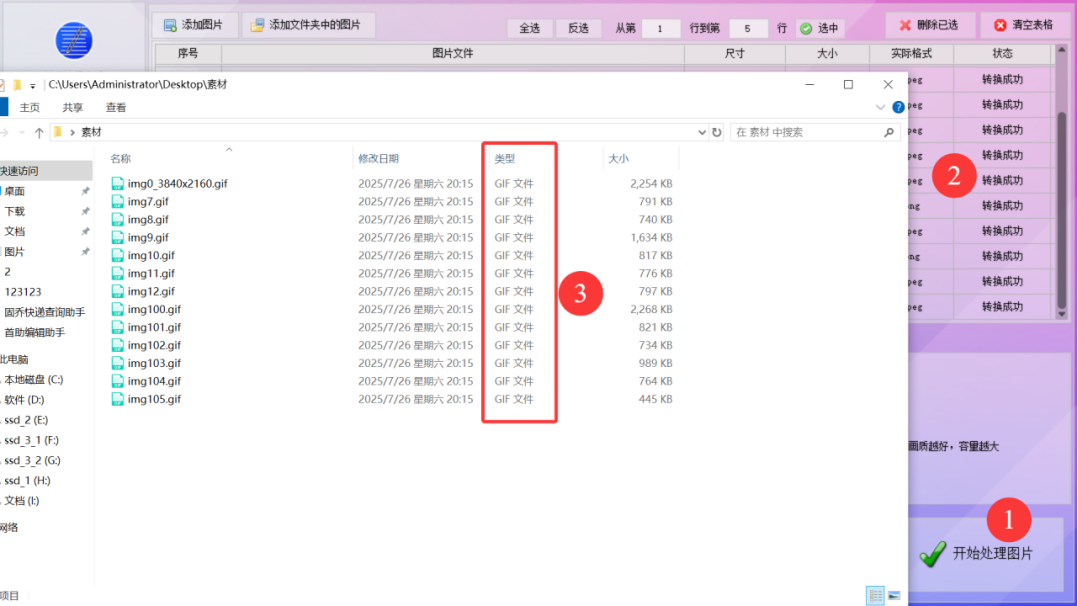Viewport: 1078px width, 606px height.
Task: Expand the Explorer ribbon chevron
Action: [x=881, y=107]
